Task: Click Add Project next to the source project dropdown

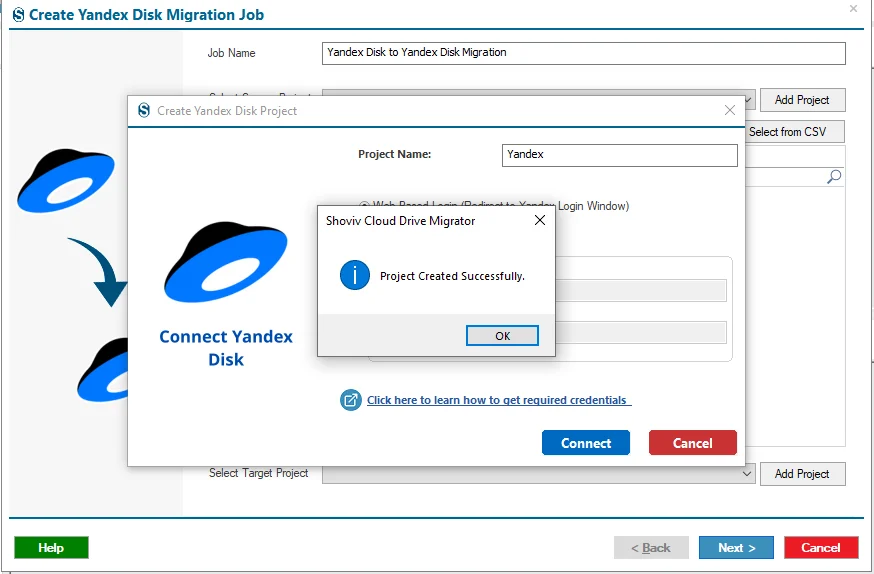Action: point(803,100)
